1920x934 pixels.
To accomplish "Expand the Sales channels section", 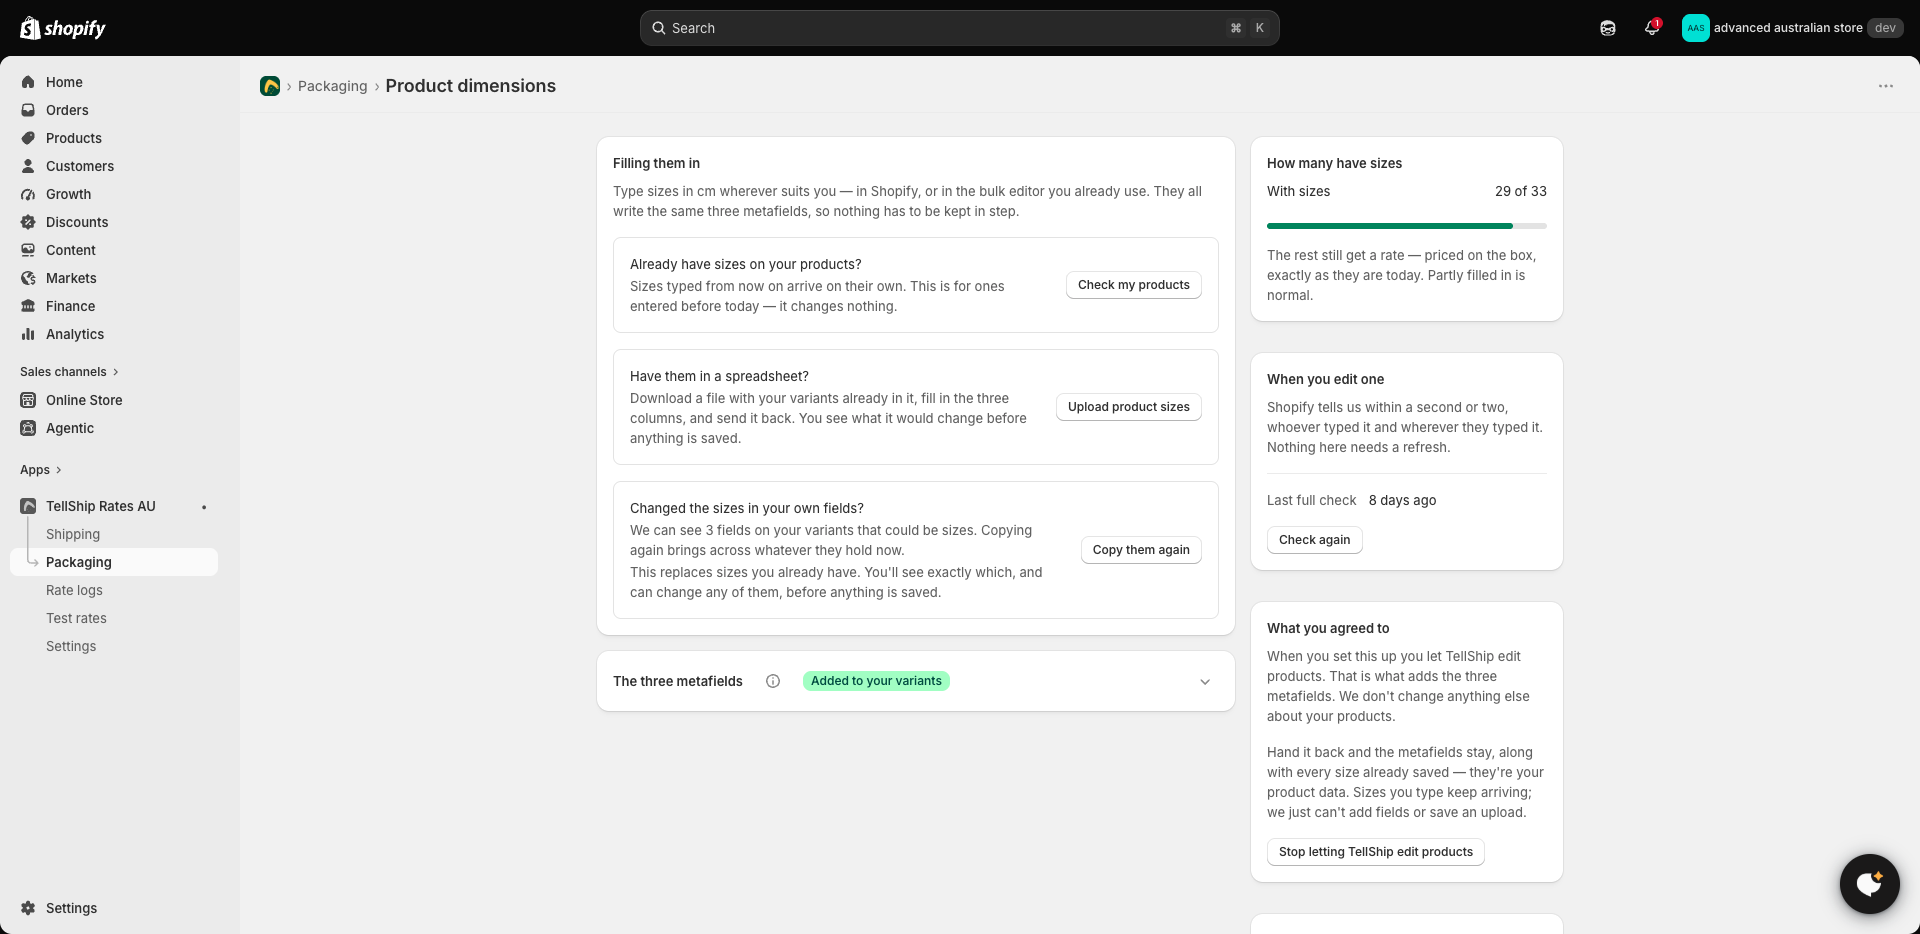I will coord(69,372).
